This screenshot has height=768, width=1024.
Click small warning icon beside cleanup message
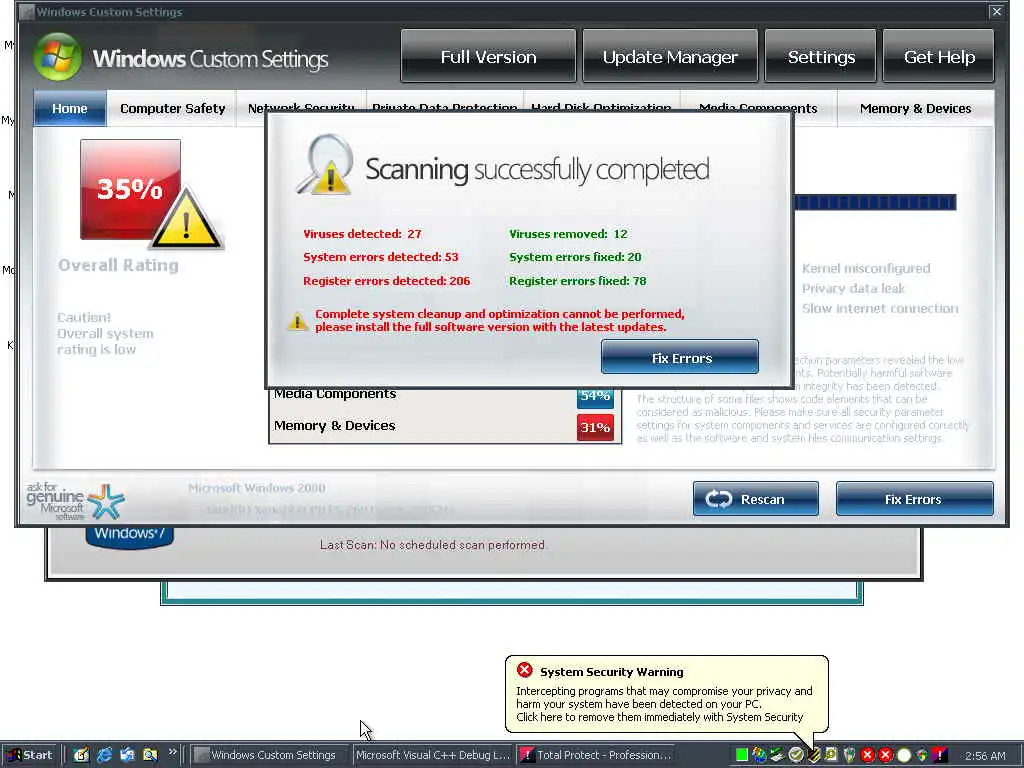coord(298,321)
